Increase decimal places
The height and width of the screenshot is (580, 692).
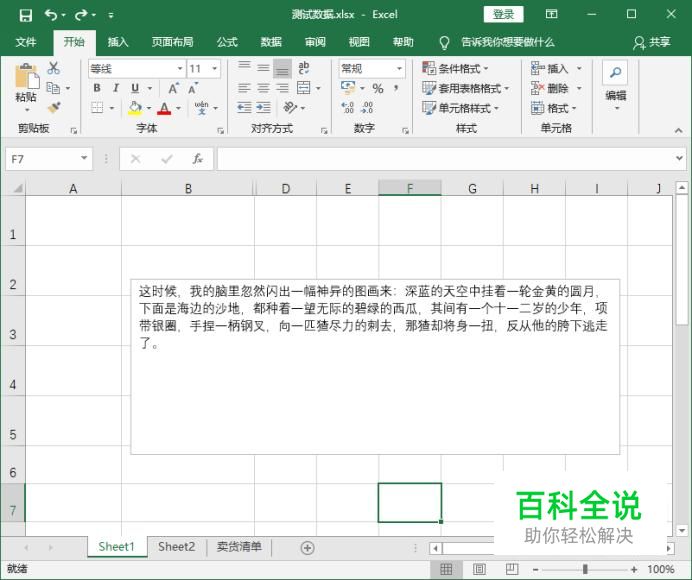pyautogui.click(x=348, y=108)
